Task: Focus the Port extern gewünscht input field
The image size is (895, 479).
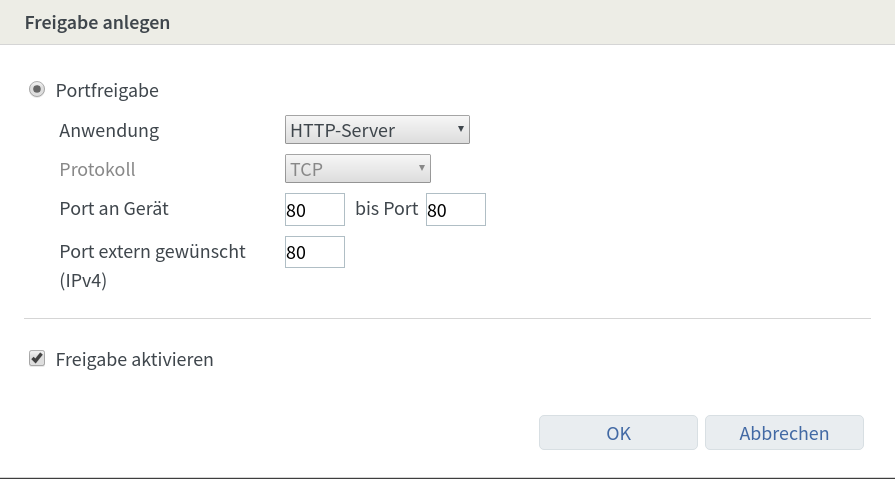Action: click(314, 252)
